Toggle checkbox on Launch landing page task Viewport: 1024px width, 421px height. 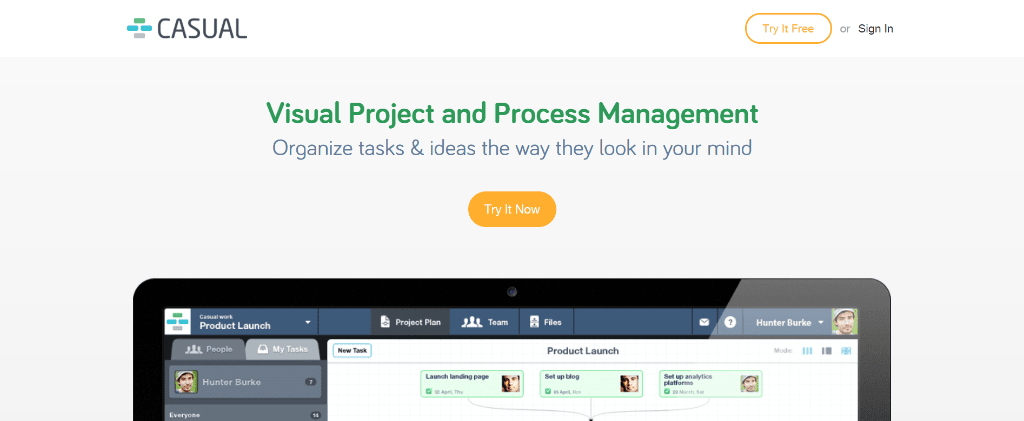tap(429, 392)
